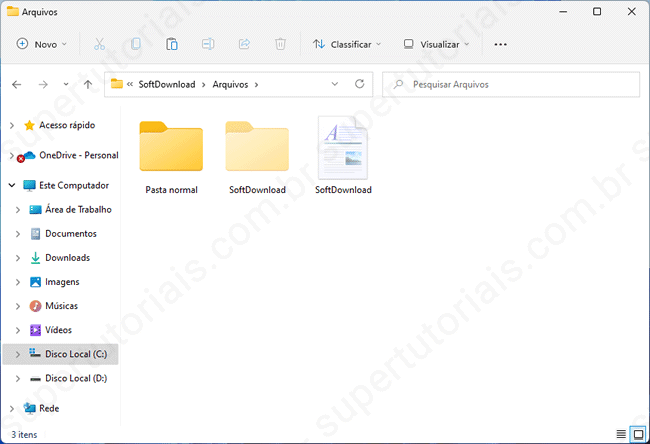Click the Rename icon in toolbar
The image size is (650, 444).
pyautogui.click(x=208, y=44)
